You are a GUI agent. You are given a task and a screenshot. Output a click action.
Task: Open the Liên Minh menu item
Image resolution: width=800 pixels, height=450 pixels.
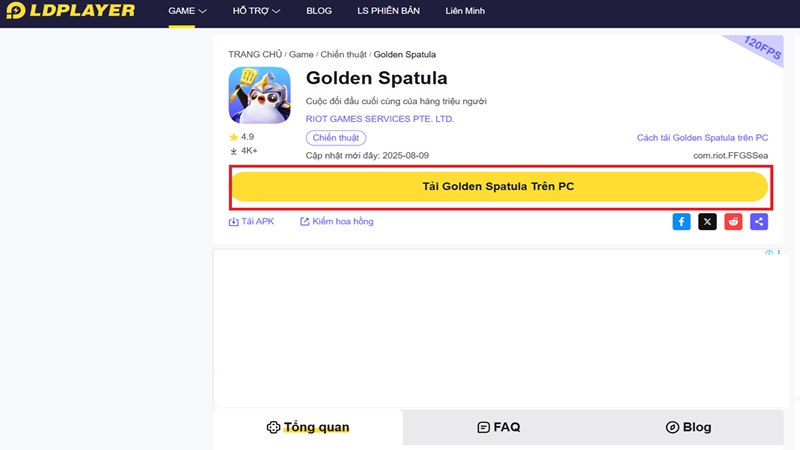tap(465, 11)
